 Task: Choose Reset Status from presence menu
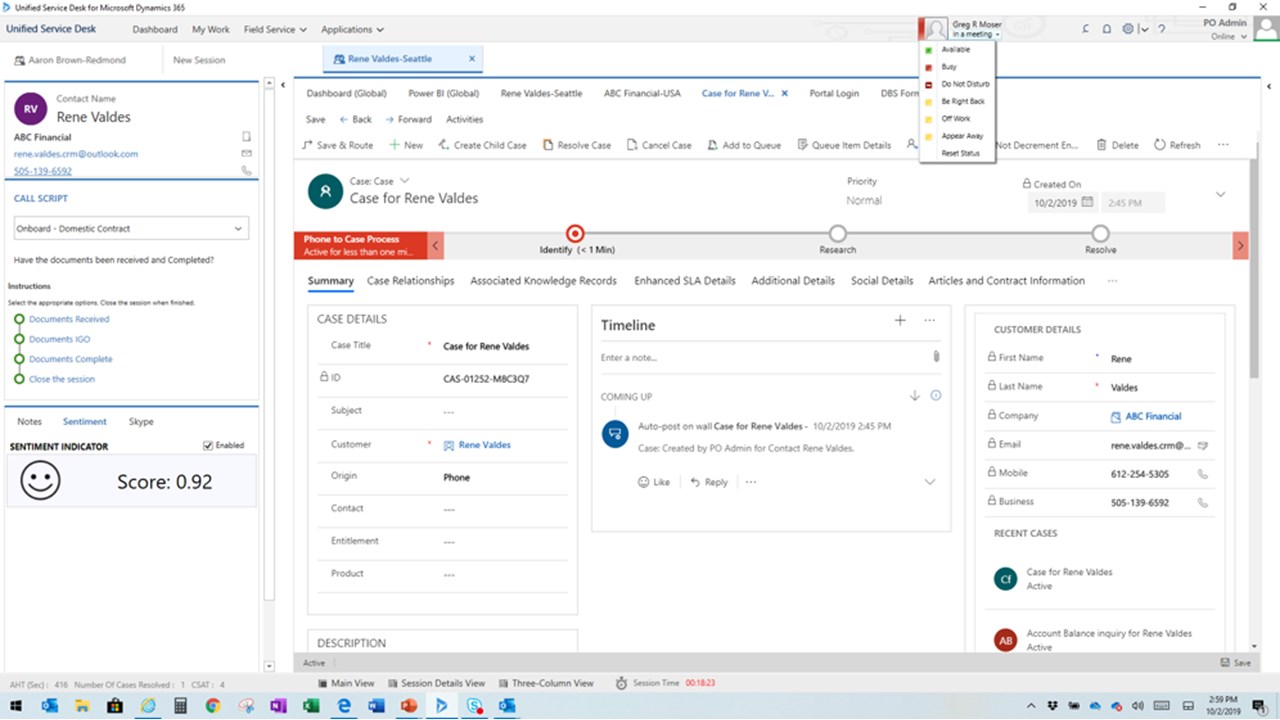coord(960,153)
